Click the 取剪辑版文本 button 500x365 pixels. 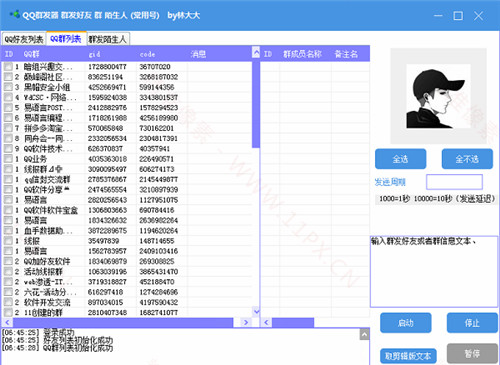(x=408, y=356)
